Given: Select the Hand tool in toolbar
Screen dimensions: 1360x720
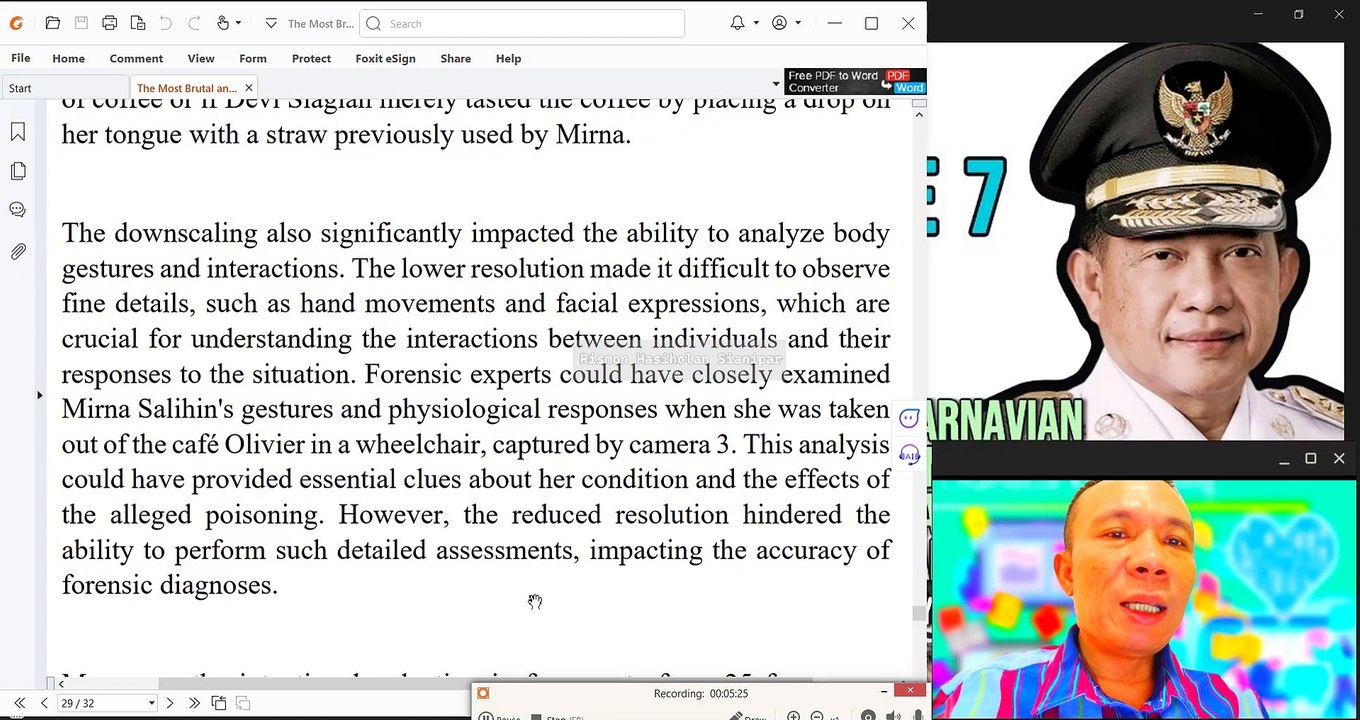Looking at the screenshot, I should pyautogui.click(x=222, y=23).
